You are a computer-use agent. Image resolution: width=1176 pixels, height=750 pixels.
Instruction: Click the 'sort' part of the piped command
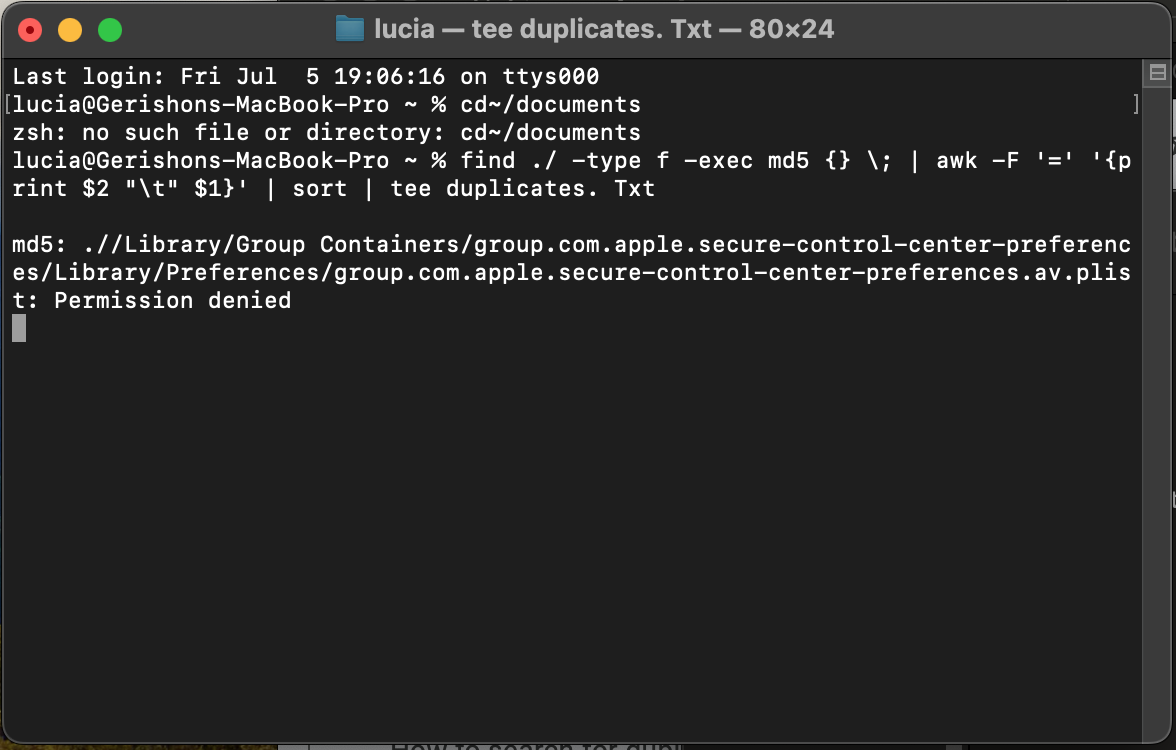(x=321, y=188)
